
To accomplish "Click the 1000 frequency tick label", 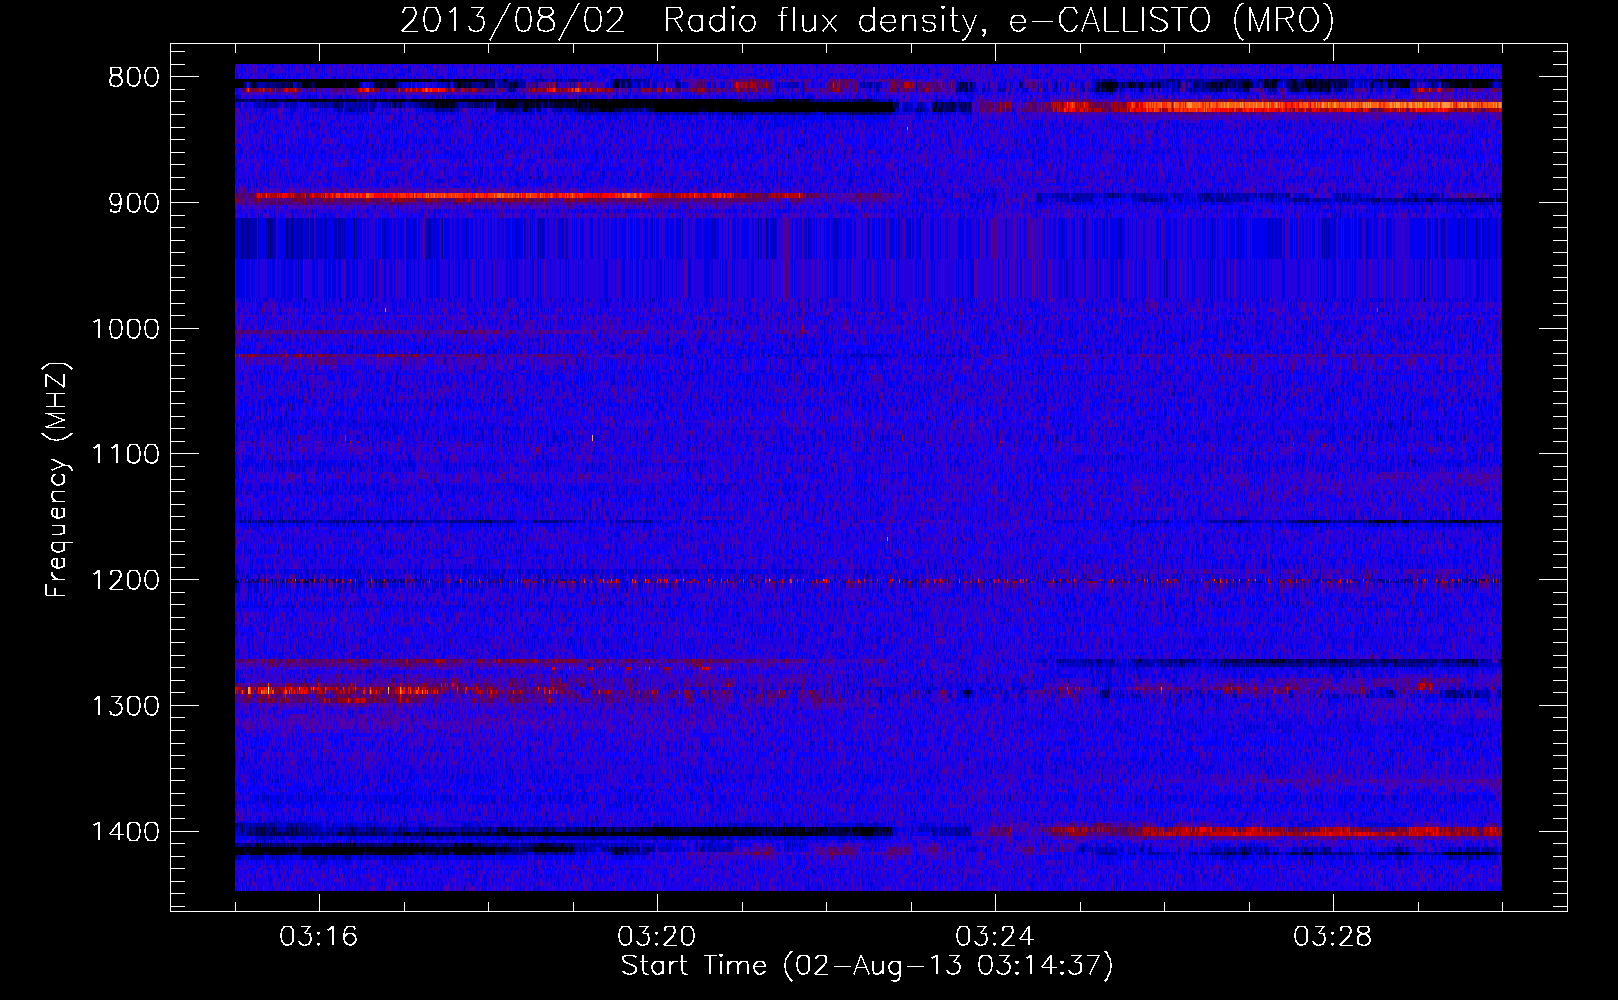I will [125, 329].
